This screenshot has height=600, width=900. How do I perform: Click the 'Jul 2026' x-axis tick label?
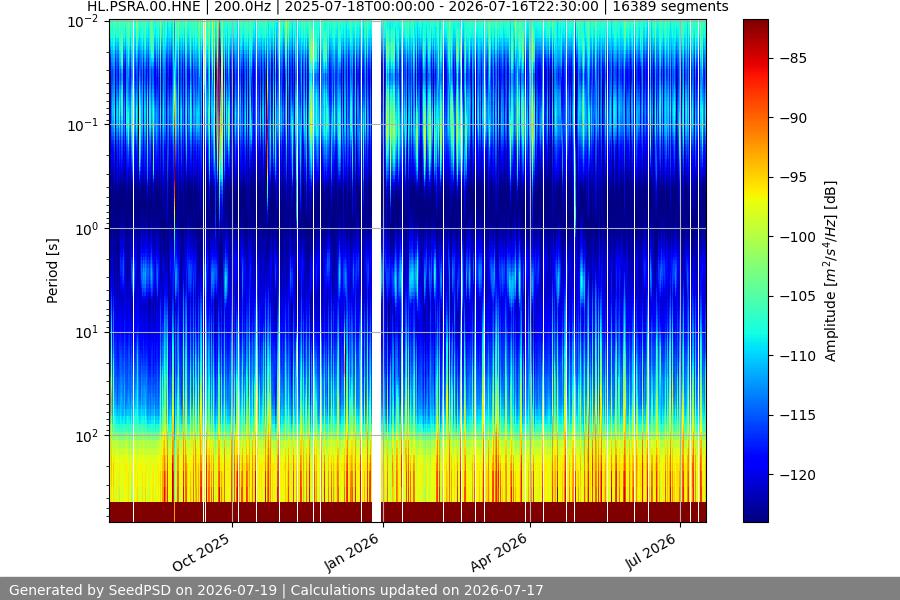click(650, 552)
